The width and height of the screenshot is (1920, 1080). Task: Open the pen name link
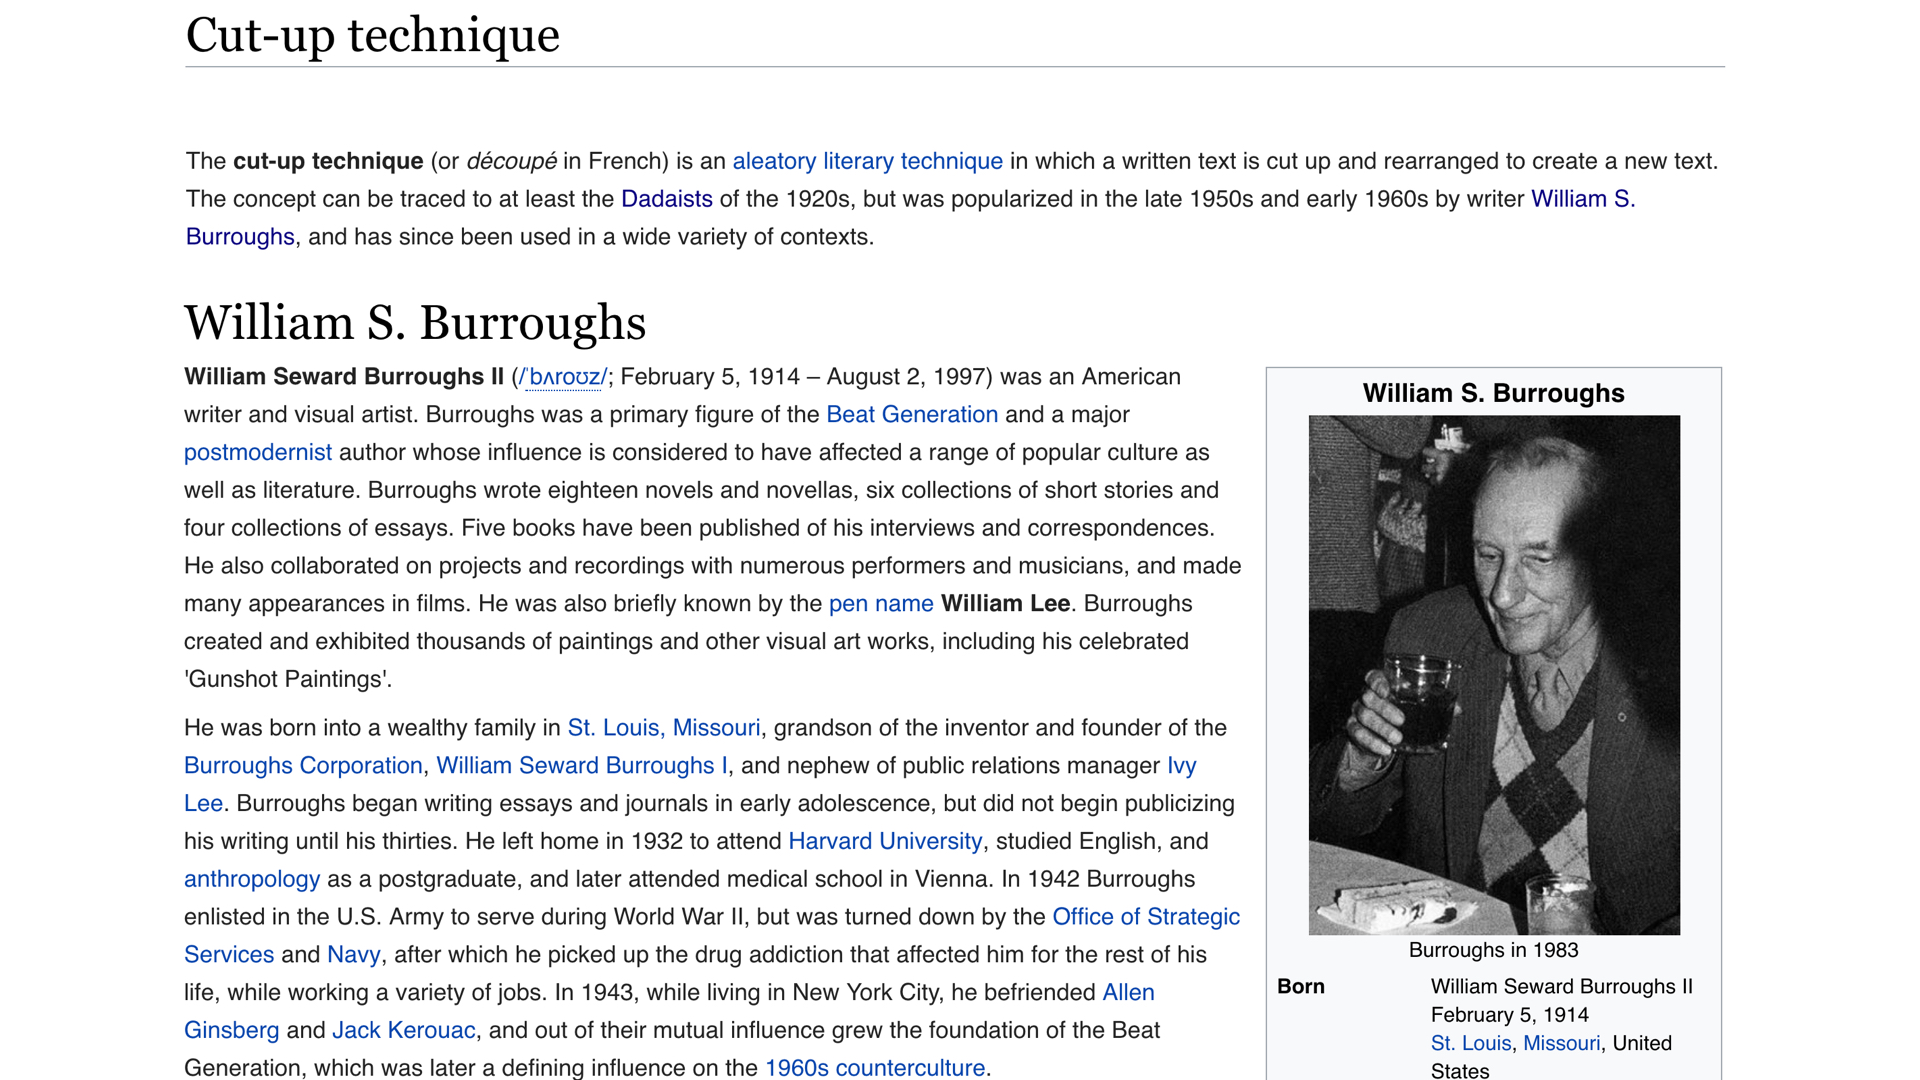tap(880, 604)
